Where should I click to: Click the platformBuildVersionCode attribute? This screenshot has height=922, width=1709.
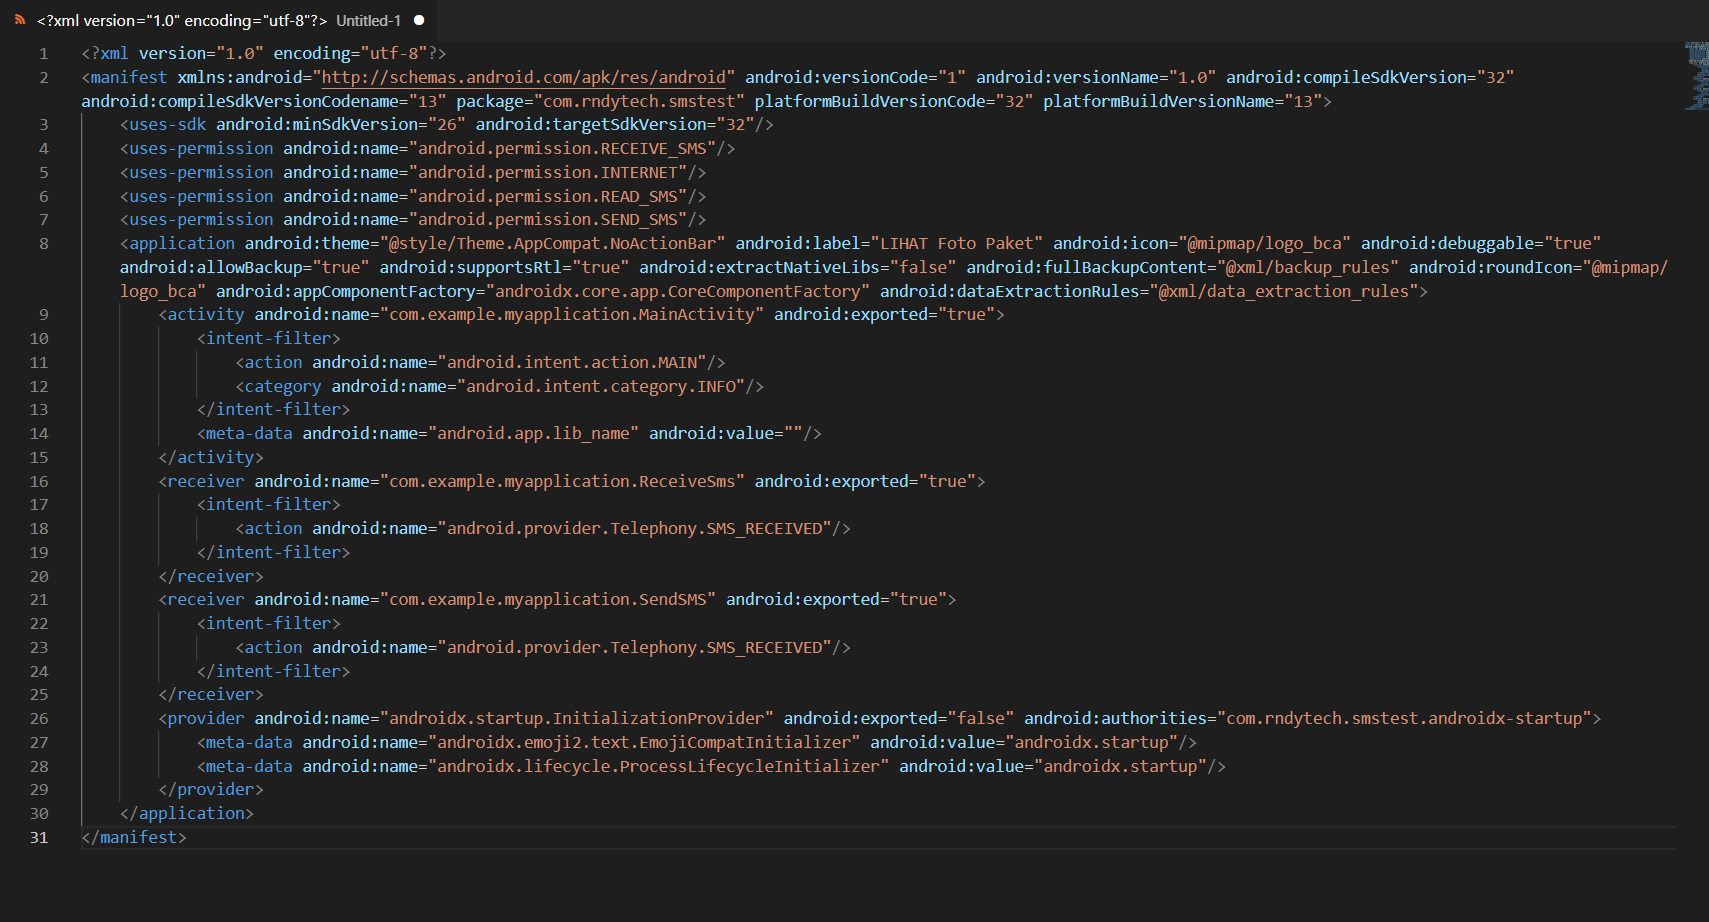pyautogui.click(x=870, y=101)
